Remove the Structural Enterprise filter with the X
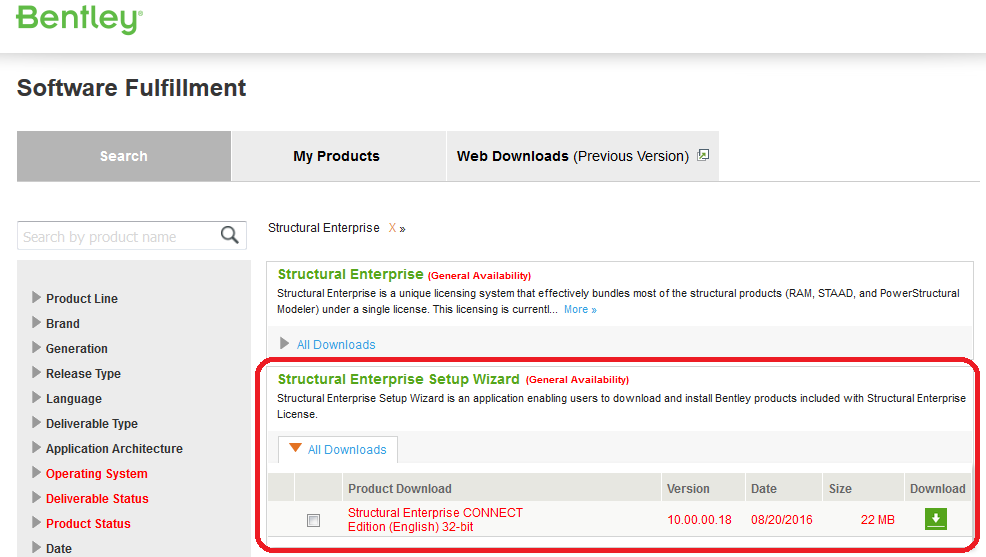The width and height of the screenshot is (986, 557). 392,228
